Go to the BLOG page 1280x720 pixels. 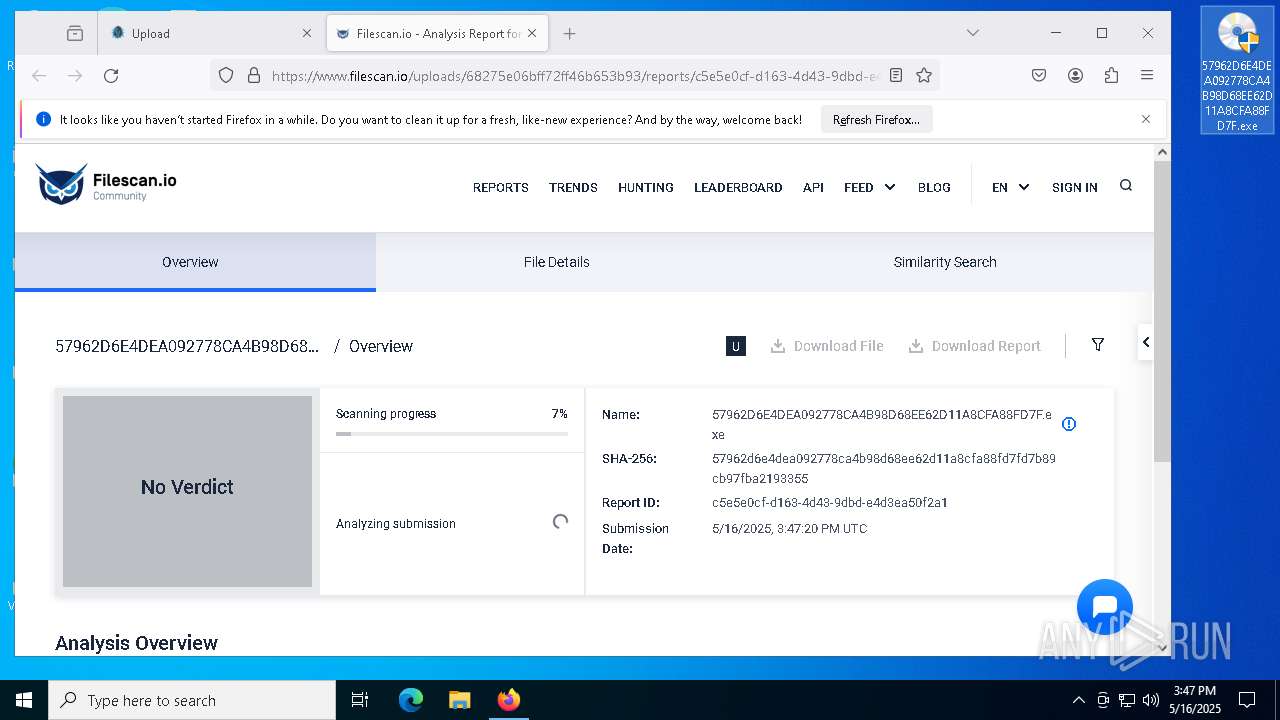934,187
